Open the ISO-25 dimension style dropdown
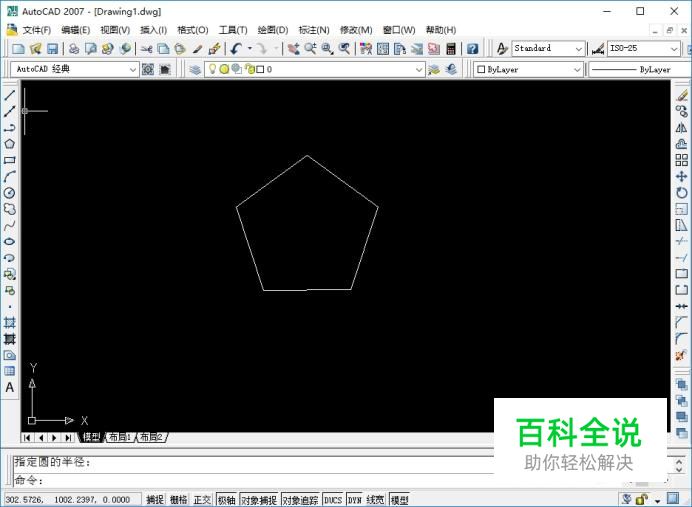The height and width of the screenshot is (507, 692). (x=674, y=49)
